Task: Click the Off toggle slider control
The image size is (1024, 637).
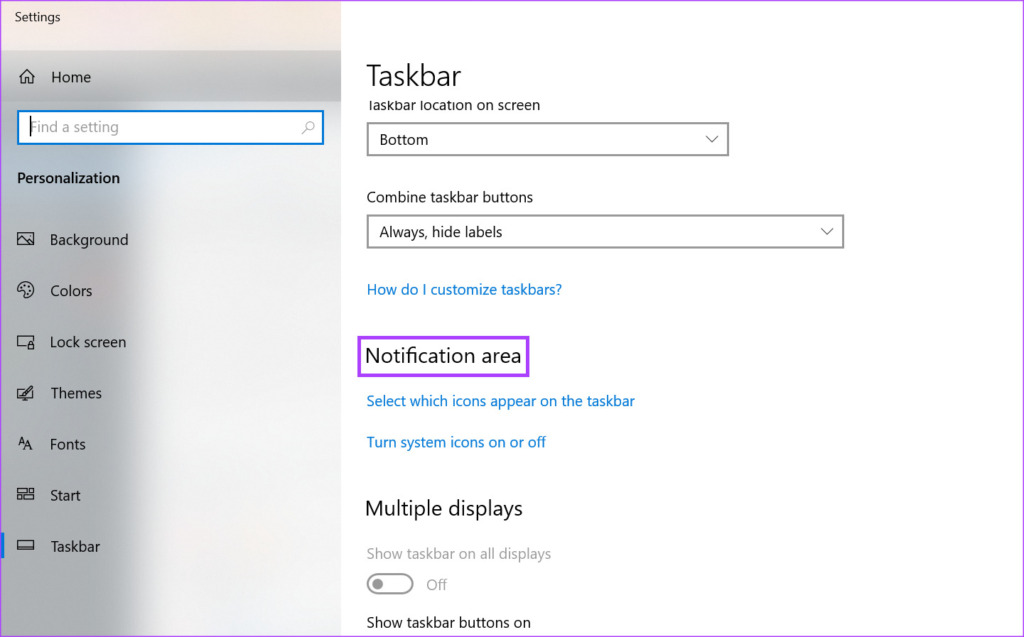Action: (x=390, y=583)
